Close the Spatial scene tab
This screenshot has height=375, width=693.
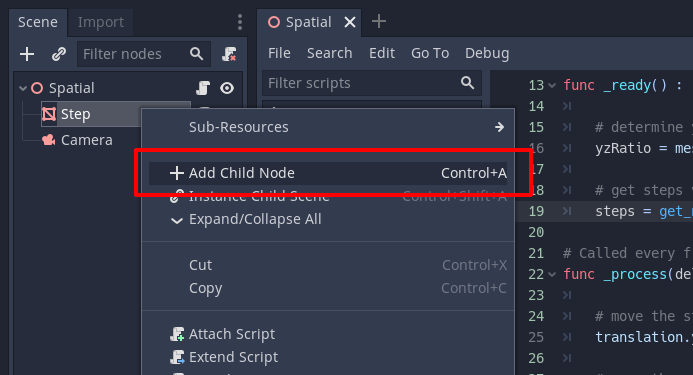point(350,22)
